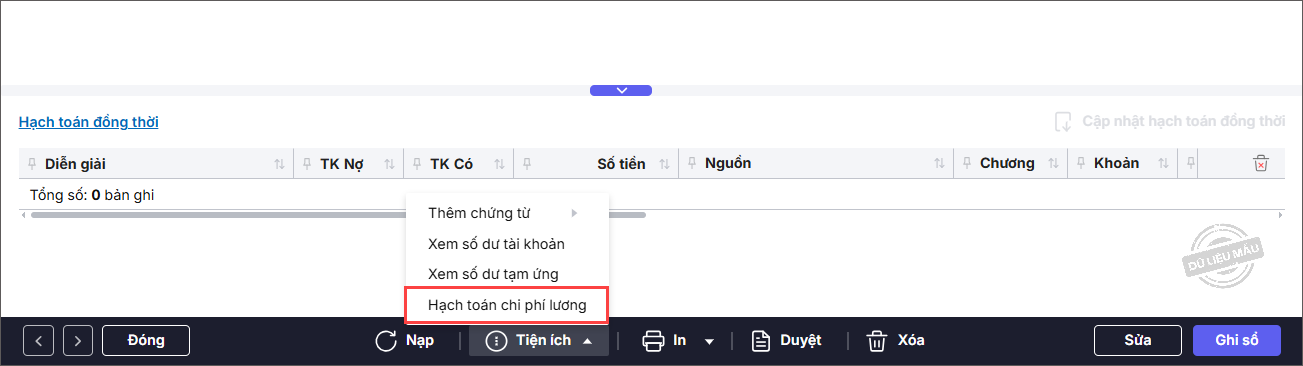Sort the TK Nợ column
This screenshot has height=366, width=1303.
[x=389, y=164]
